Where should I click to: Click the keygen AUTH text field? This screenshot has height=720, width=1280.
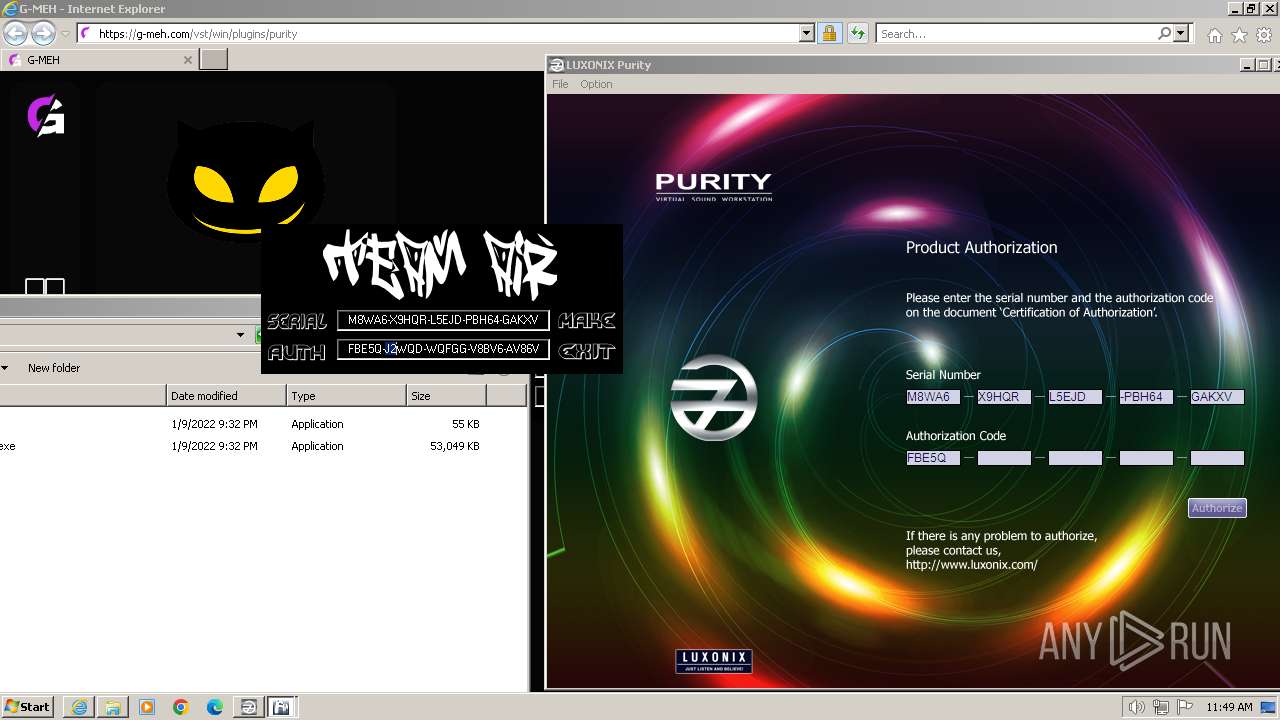pos(443,349)
